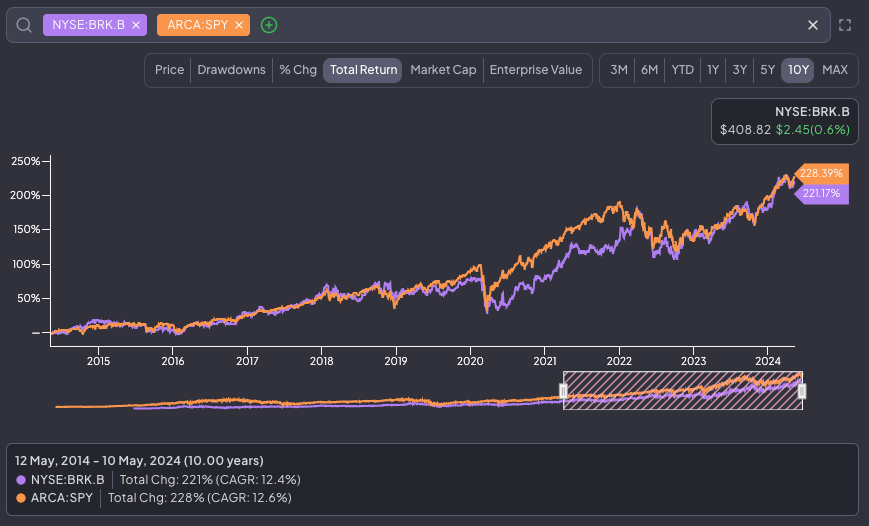Remove the NYSE:BRK.B ticker chip
Screen dimensions: 869x526
point(136,25)
